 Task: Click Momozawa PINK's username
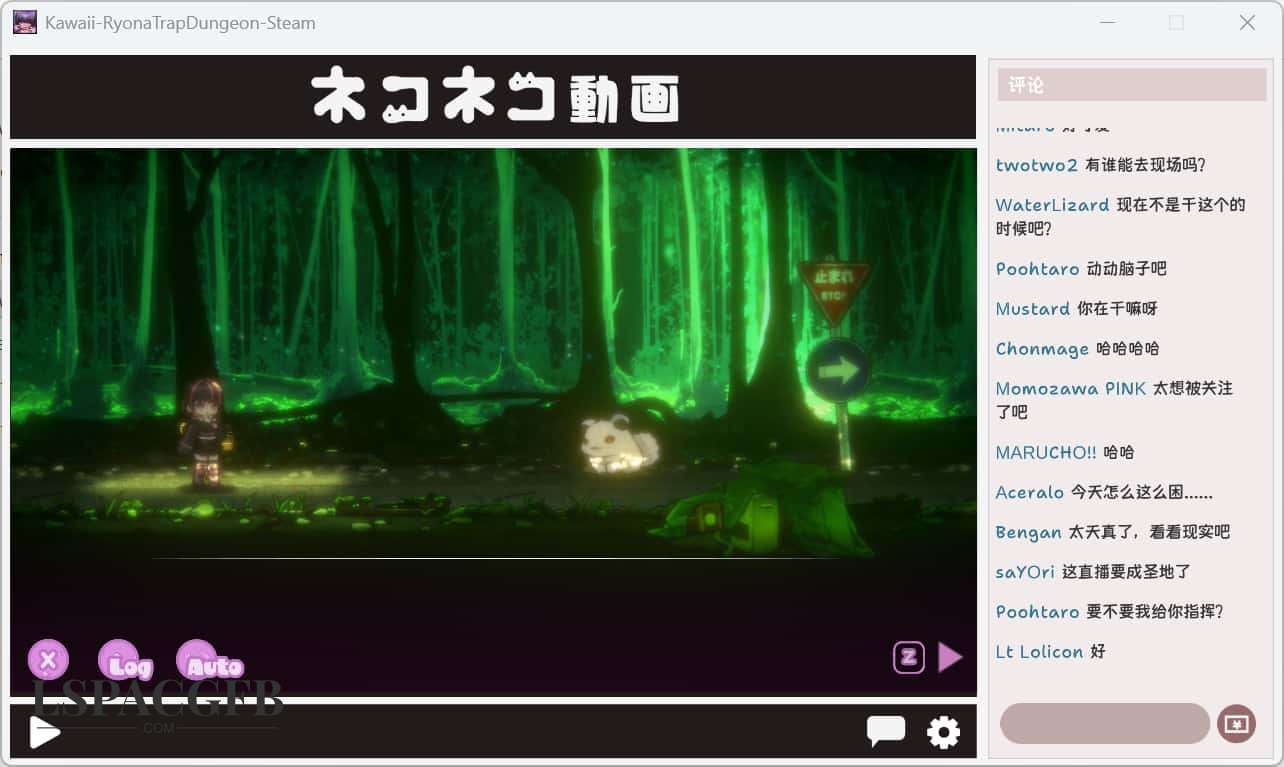(1070, 389)
